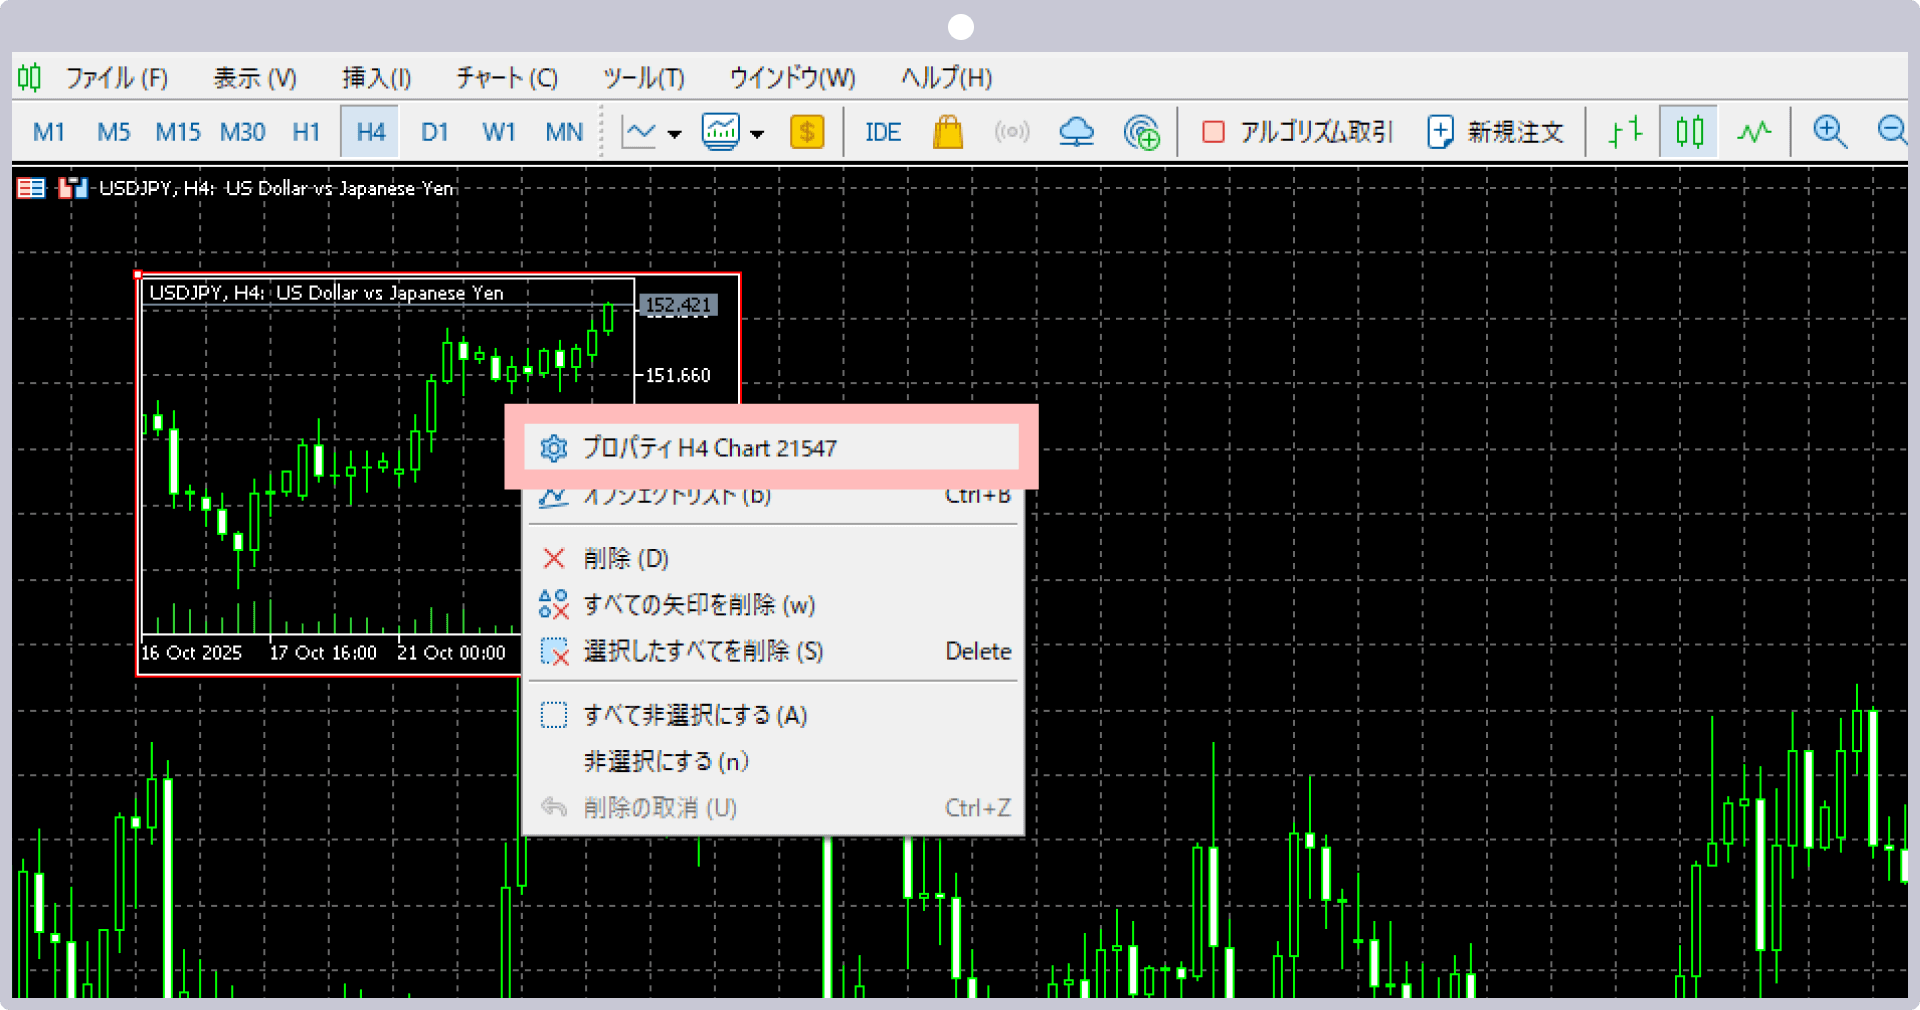Click the 152.421 price label

tap(678, 305)
